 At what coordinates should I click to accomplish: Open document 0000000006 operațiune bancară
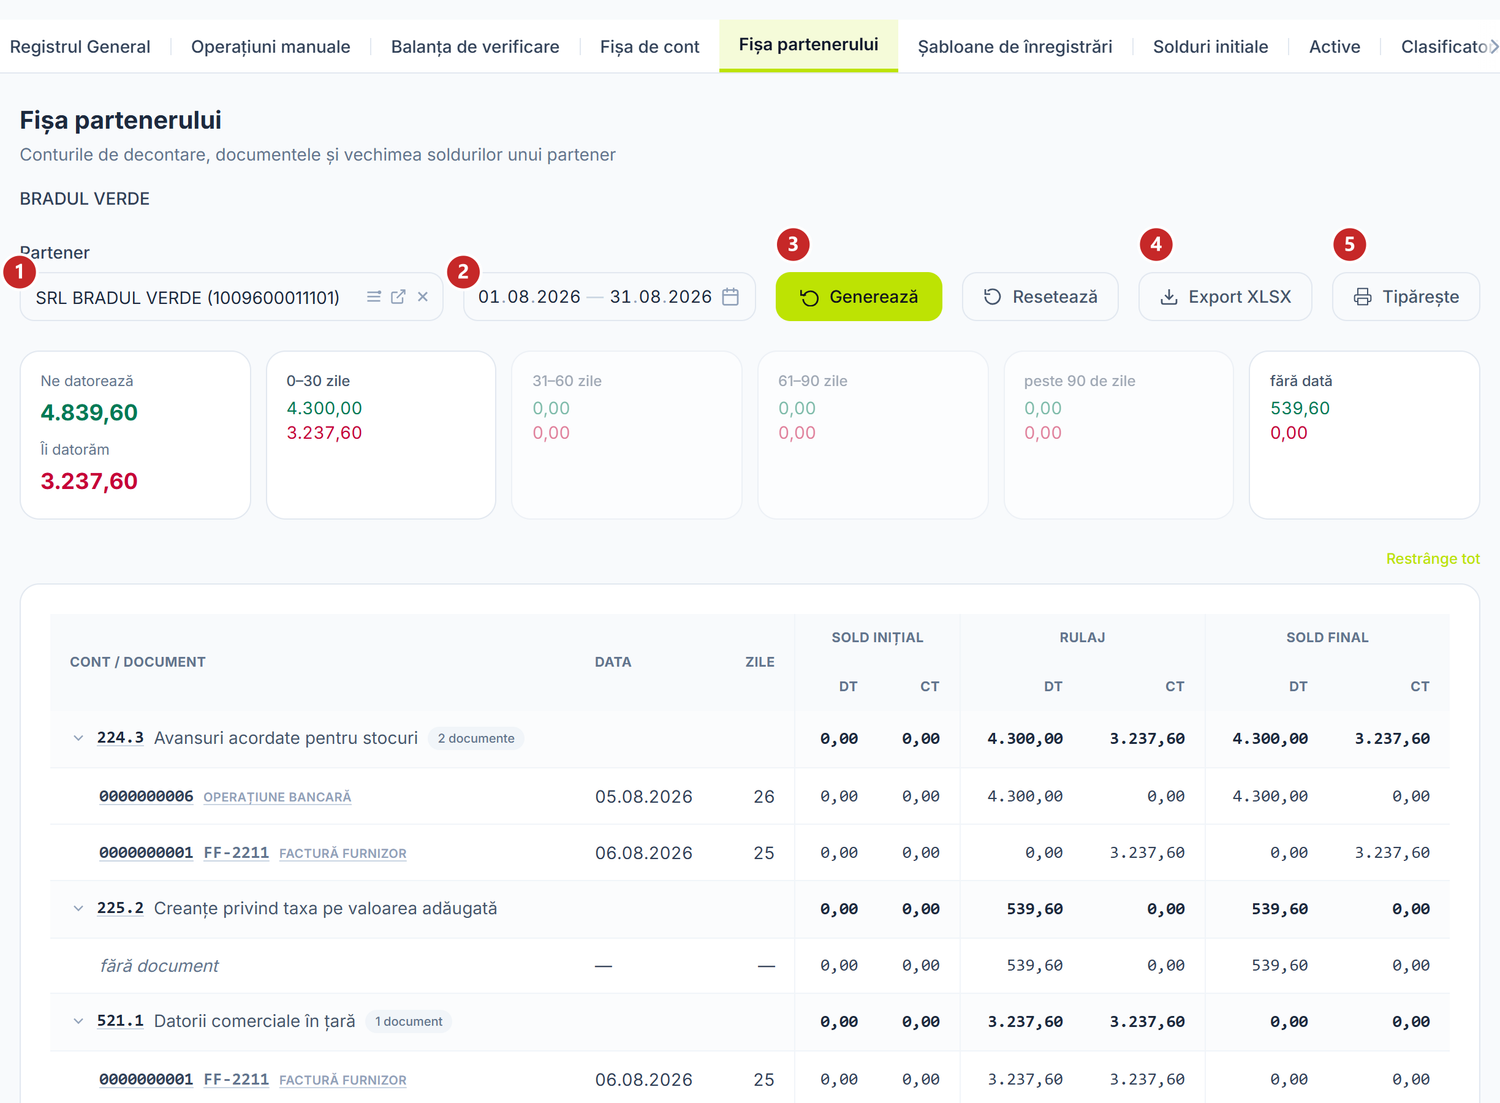point(146,797)
